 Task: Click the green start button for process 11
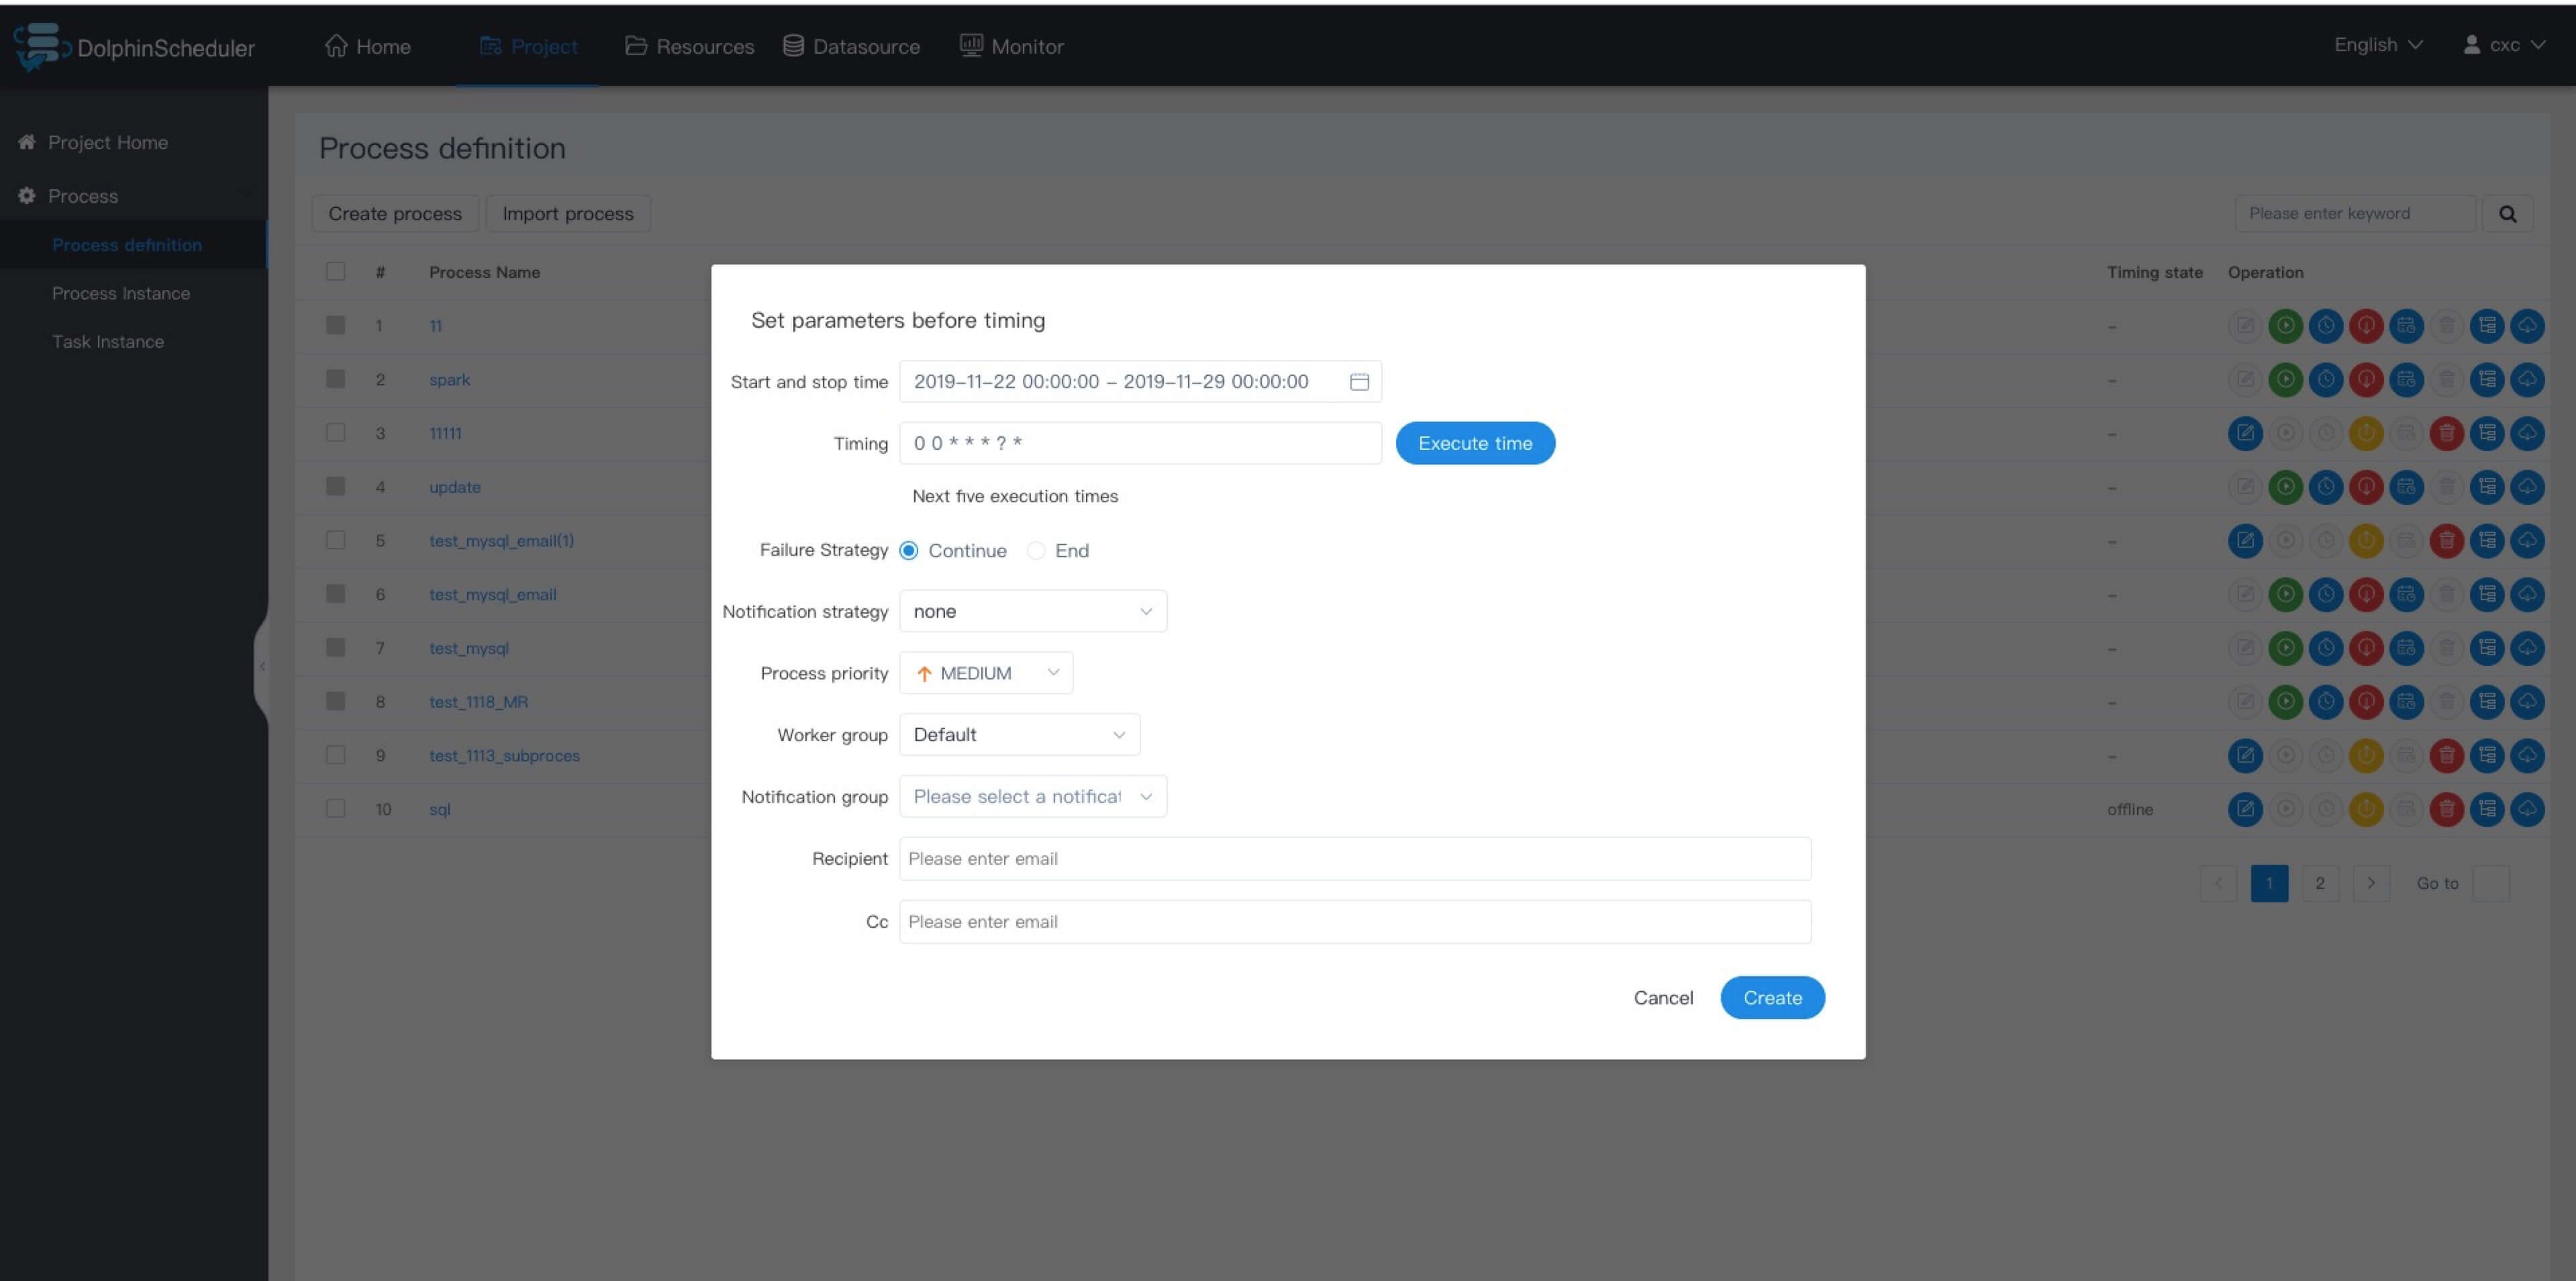coord(2285,326)
